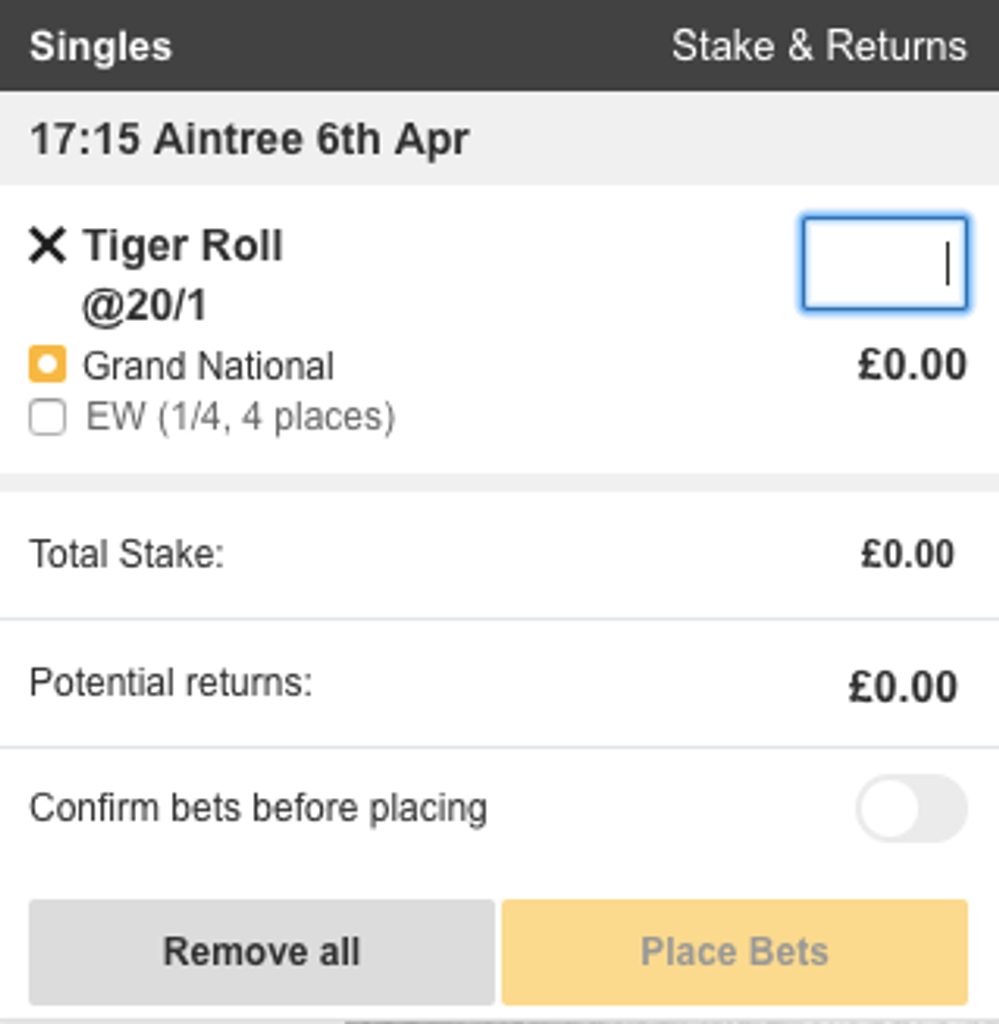Image resolution: width=999 pixels, height=1024 pixels.
Task: Click the Total Stake £0.00 value
Action: point(907,554)
